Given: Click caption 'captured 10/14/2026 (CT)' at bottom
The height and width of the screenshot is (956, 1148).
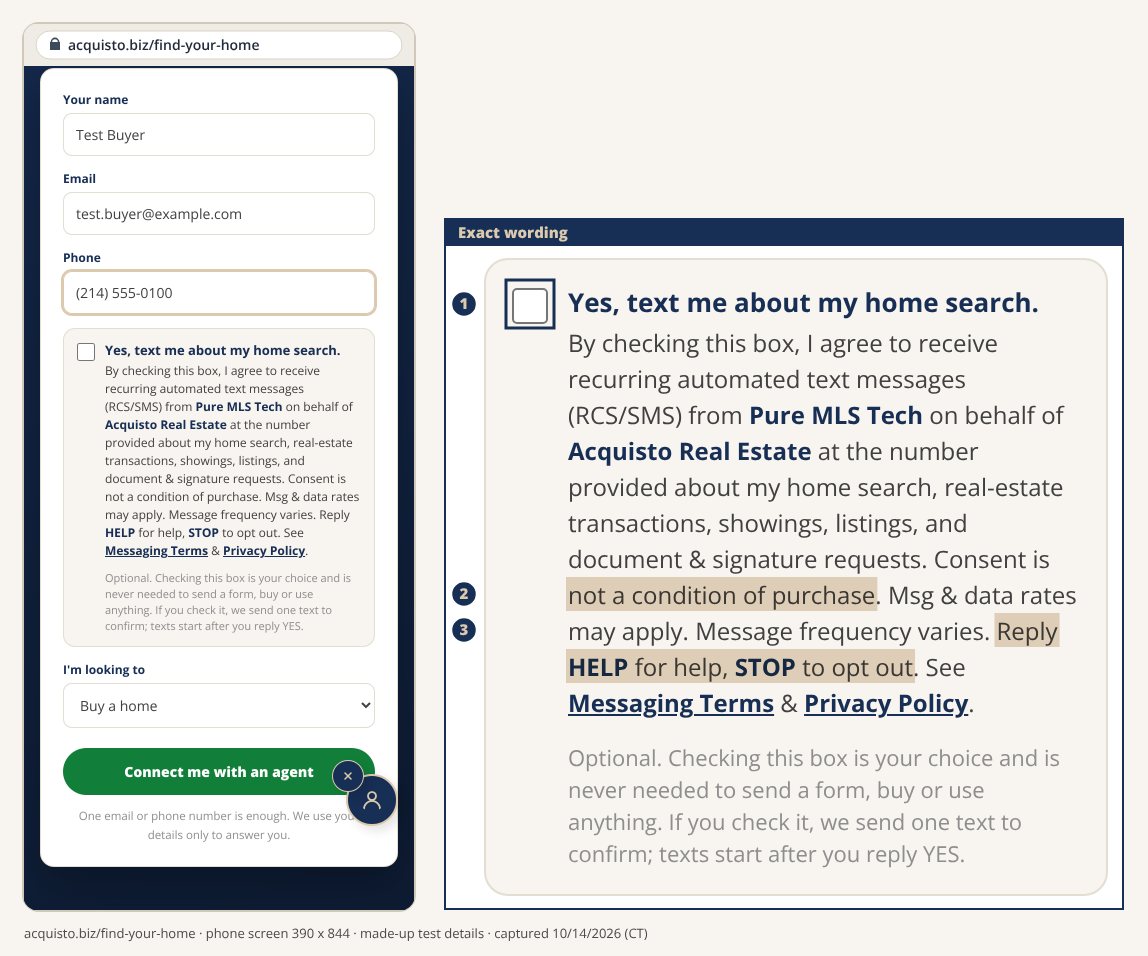Looking at the screenshot, I should click(570, 933).
